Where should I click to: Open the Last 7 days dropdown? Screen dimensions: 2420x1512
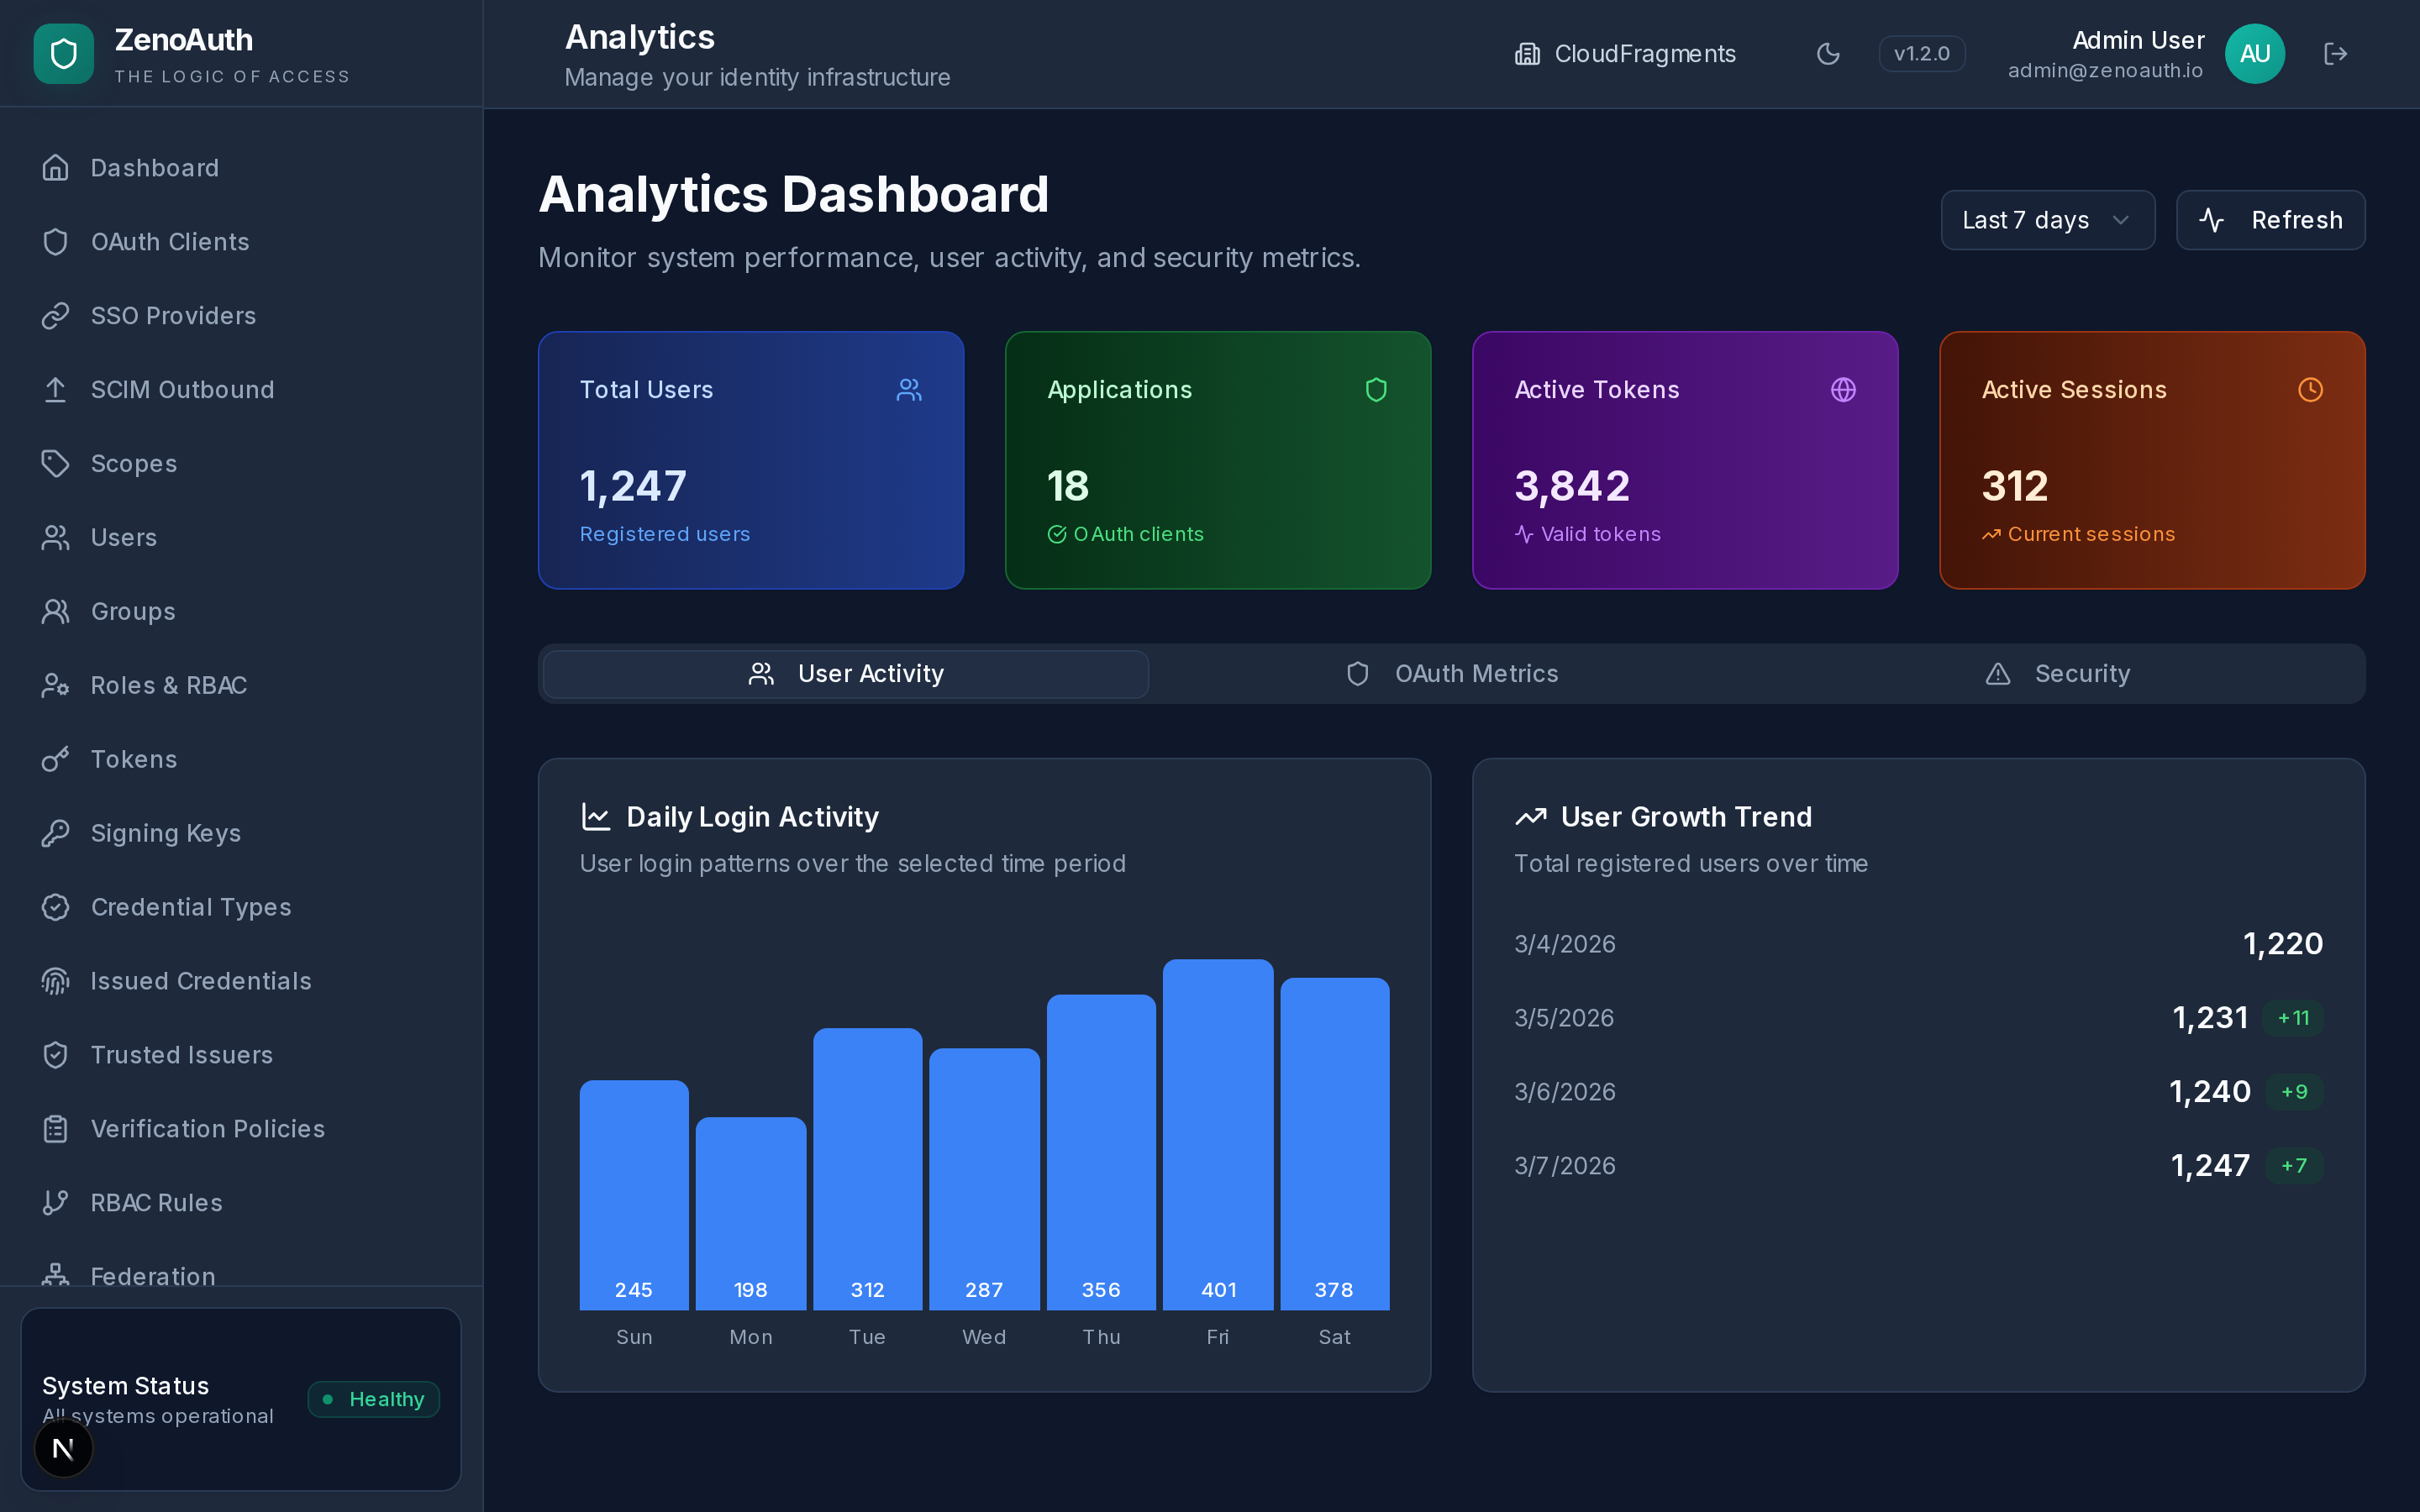pos(2046,220)
